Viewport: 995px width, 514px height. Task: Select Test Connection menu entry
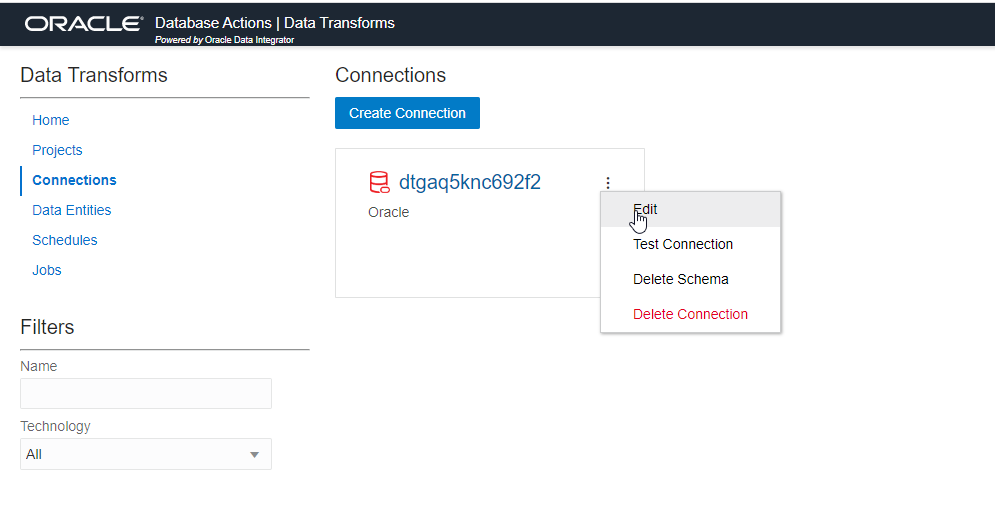point(683,244)
